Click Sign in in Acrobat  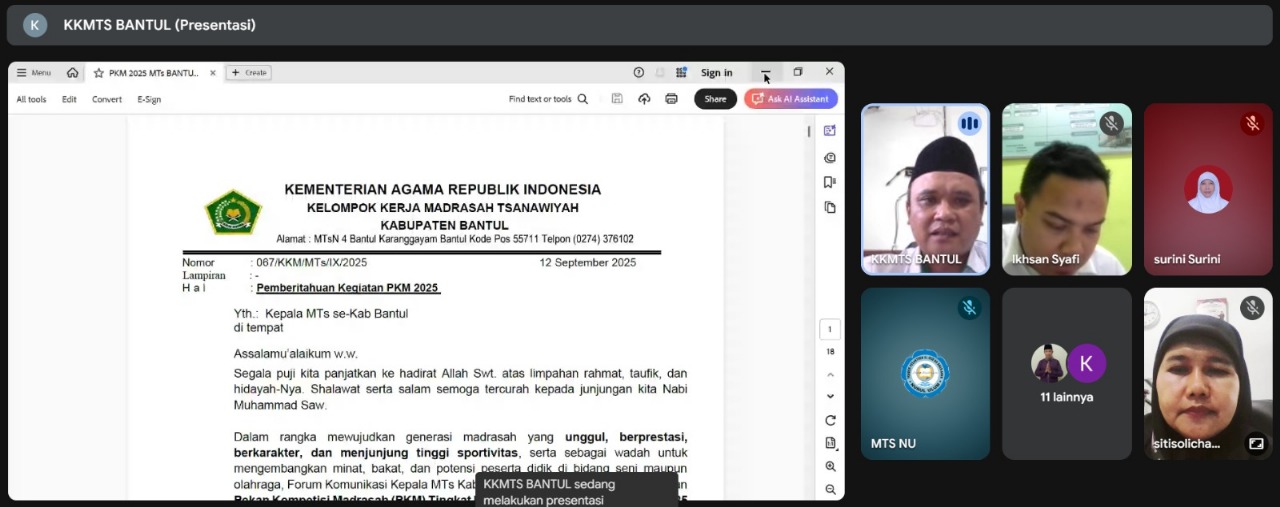pyautogui.click(x=716, y=73)
